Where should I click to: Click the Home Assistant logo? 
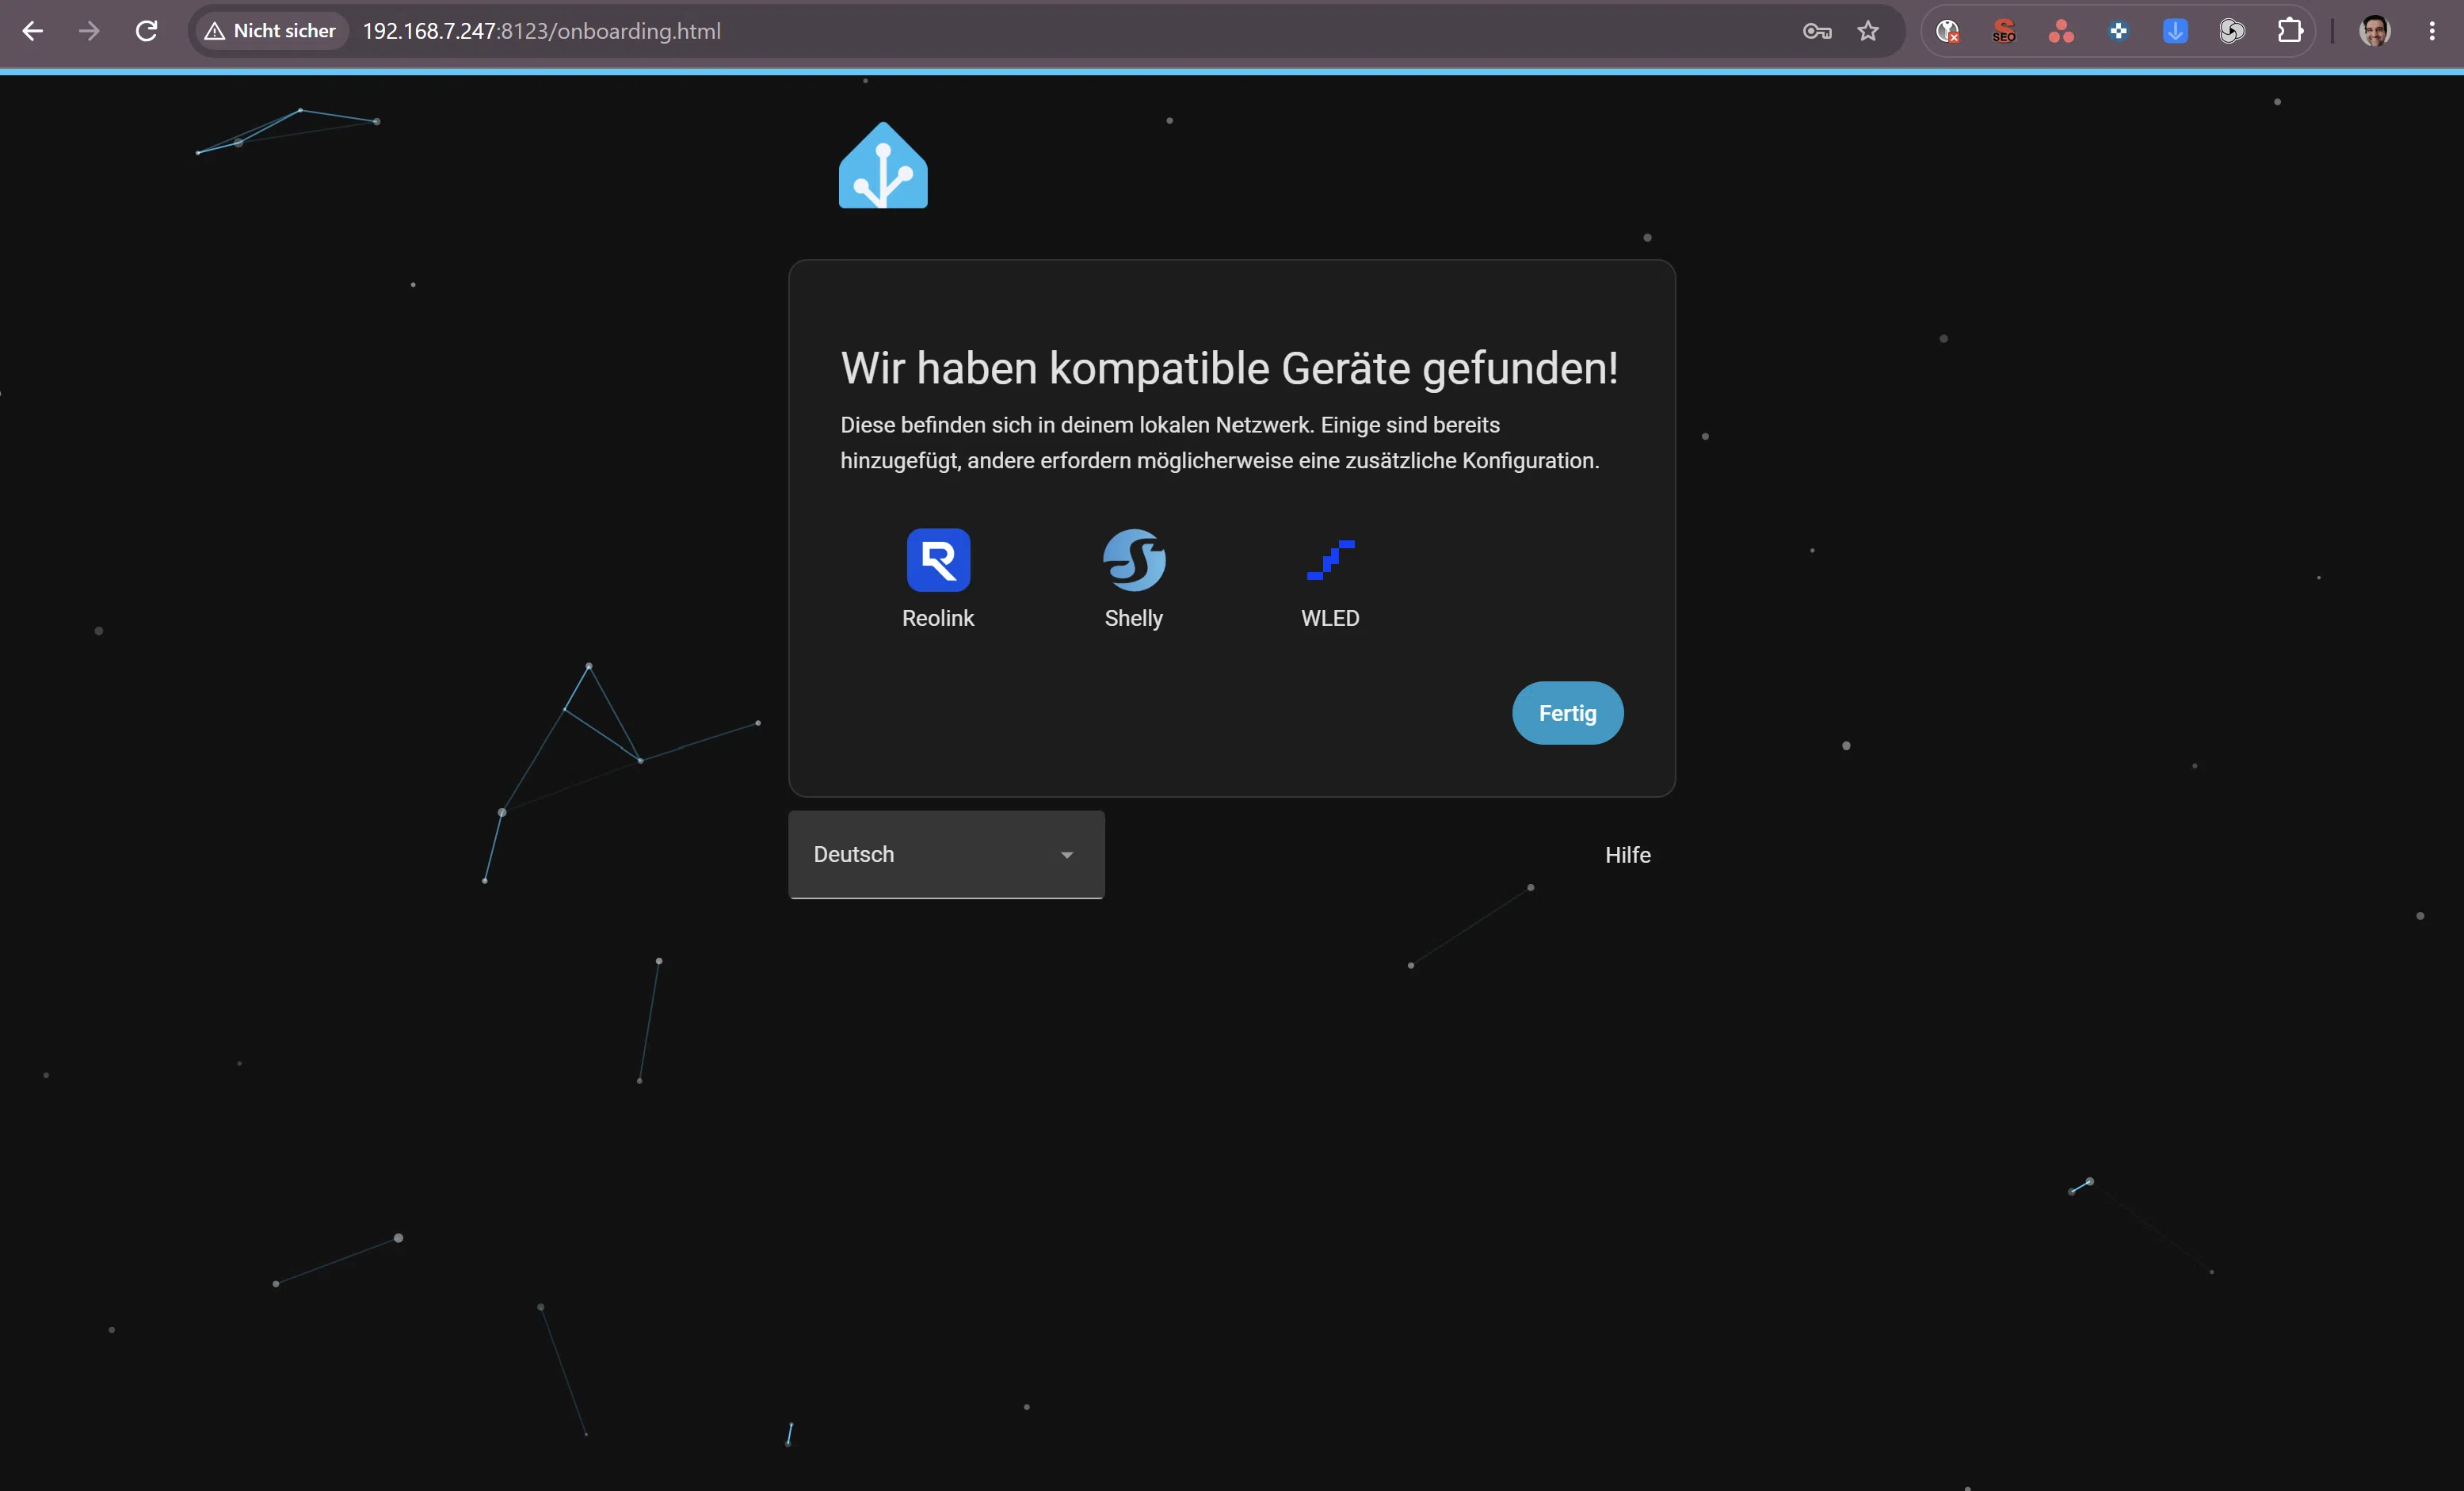[x=883, y=165]
